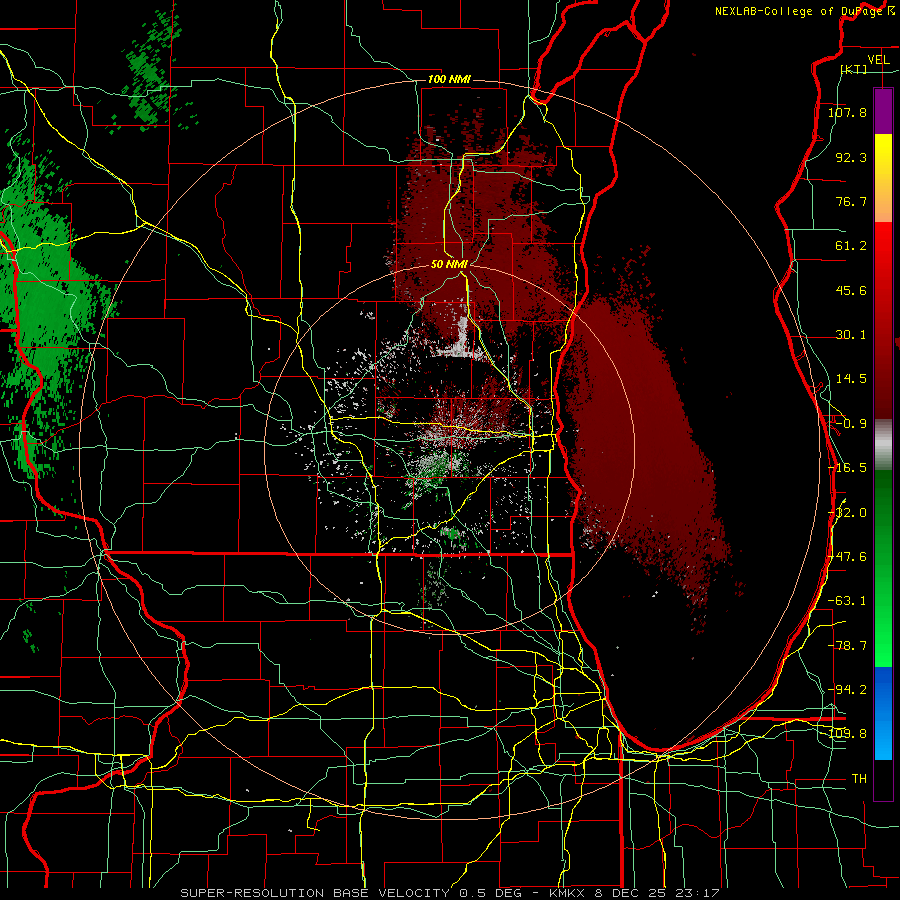Click the Super-Resolution Base Velocity caption

(x=449, y=893)
